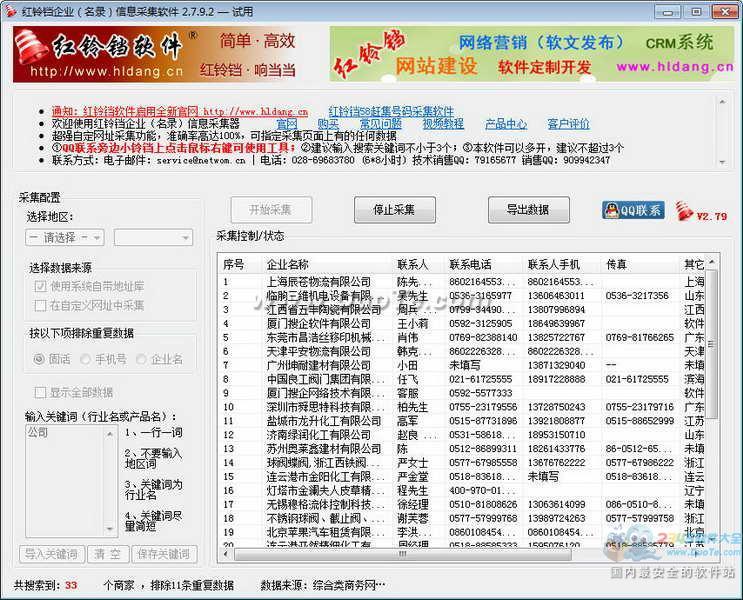Open the red 通知 new website link
This screenshot has width=743, height=600.
tap(180, 112)
